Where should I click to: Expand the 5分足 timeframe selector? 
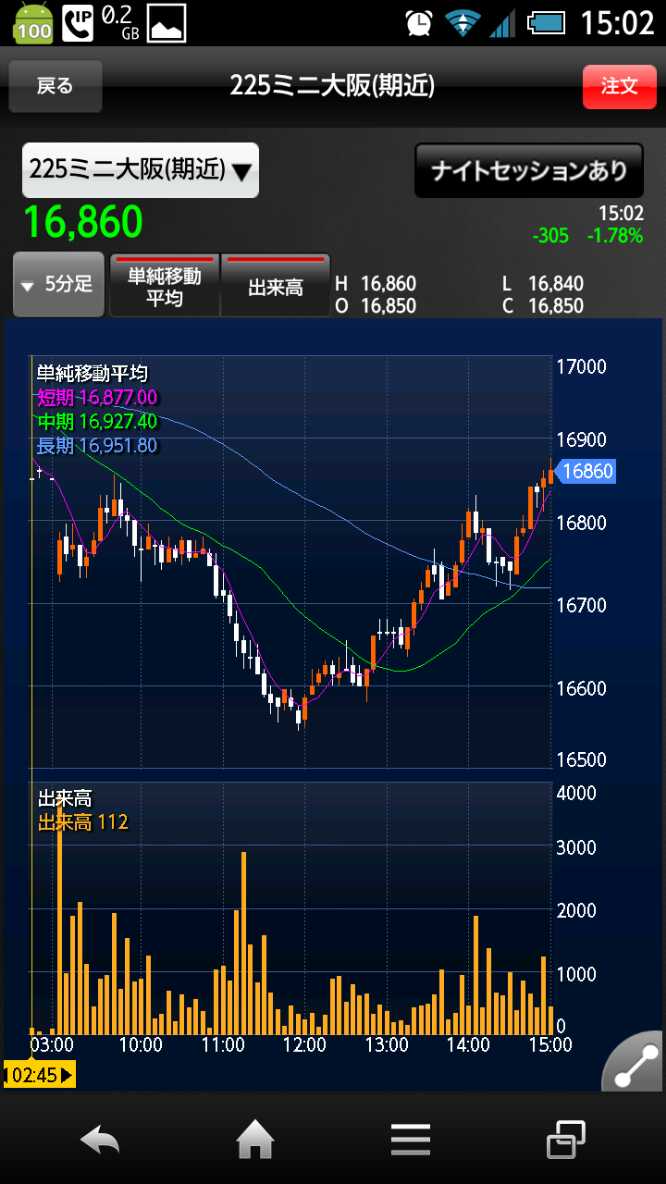pyautogui.click(x=58, y=285)
